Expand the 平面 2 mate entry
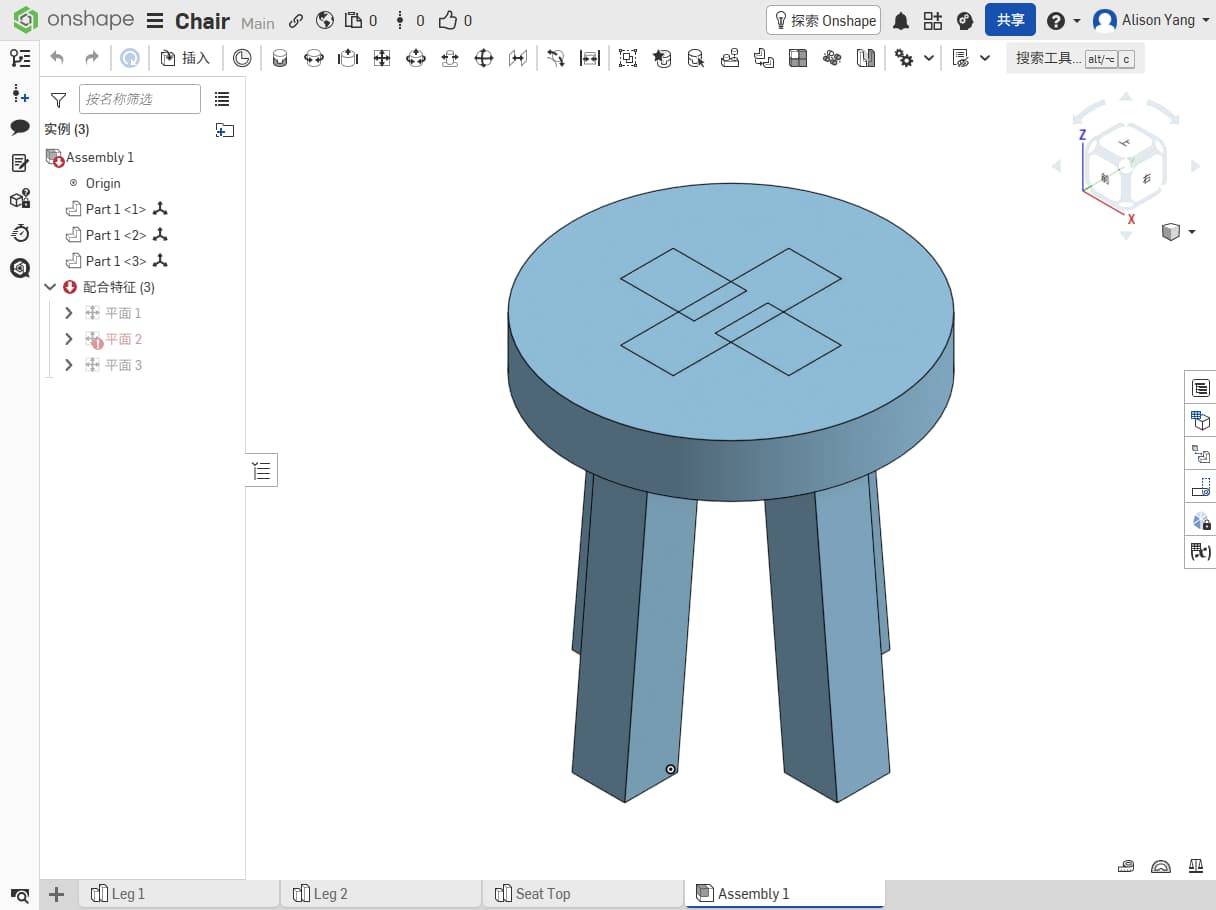This screenshot has width=1216, height=910. (x=68, y=339)
